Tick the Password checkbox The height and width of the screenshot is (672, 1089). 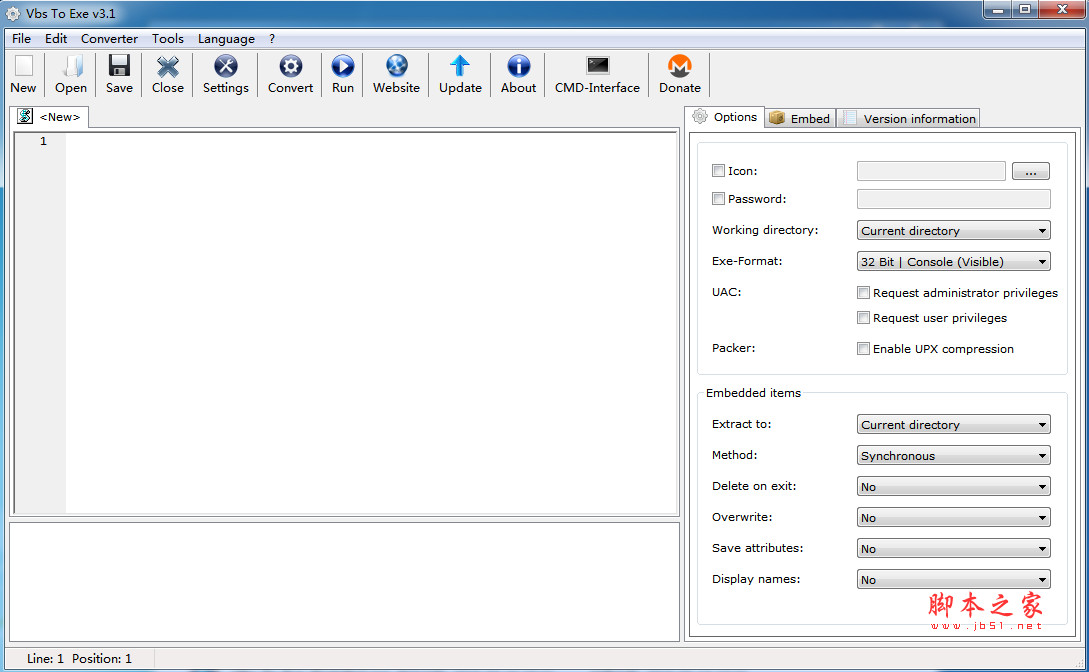(x=718, y=199)
